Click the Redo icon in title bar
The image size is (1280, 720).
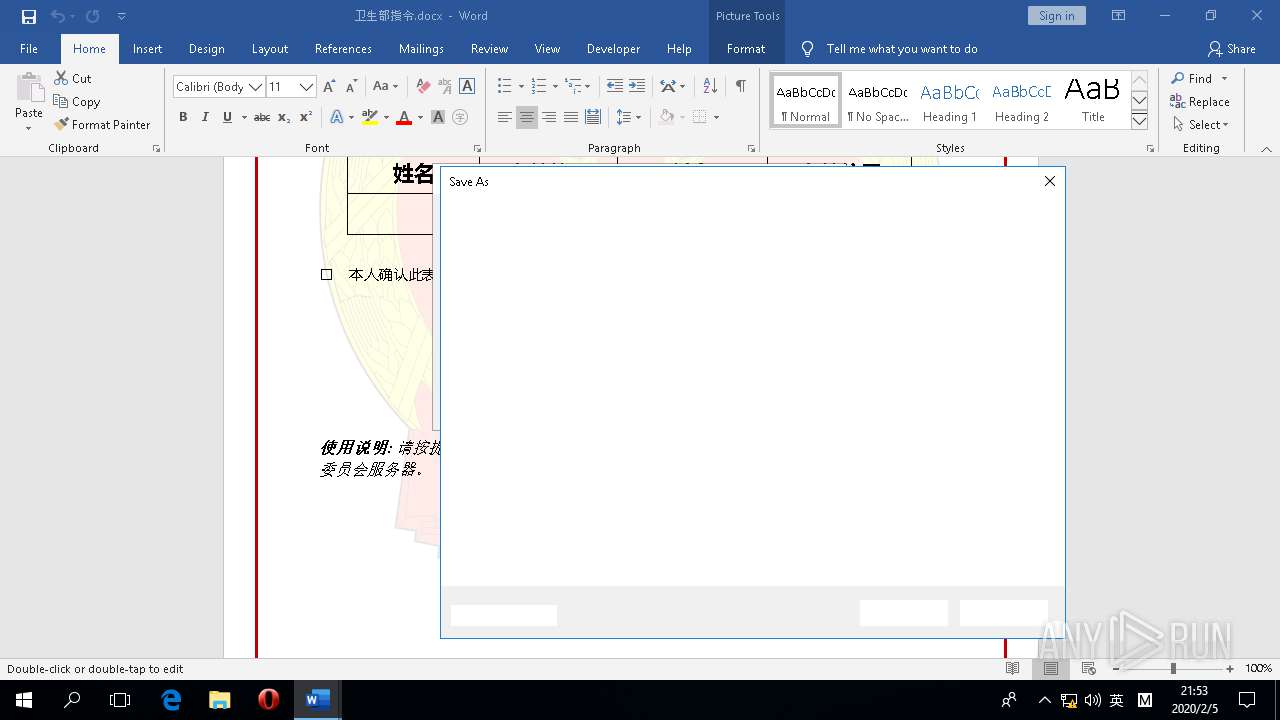click(x=92, y=16)
